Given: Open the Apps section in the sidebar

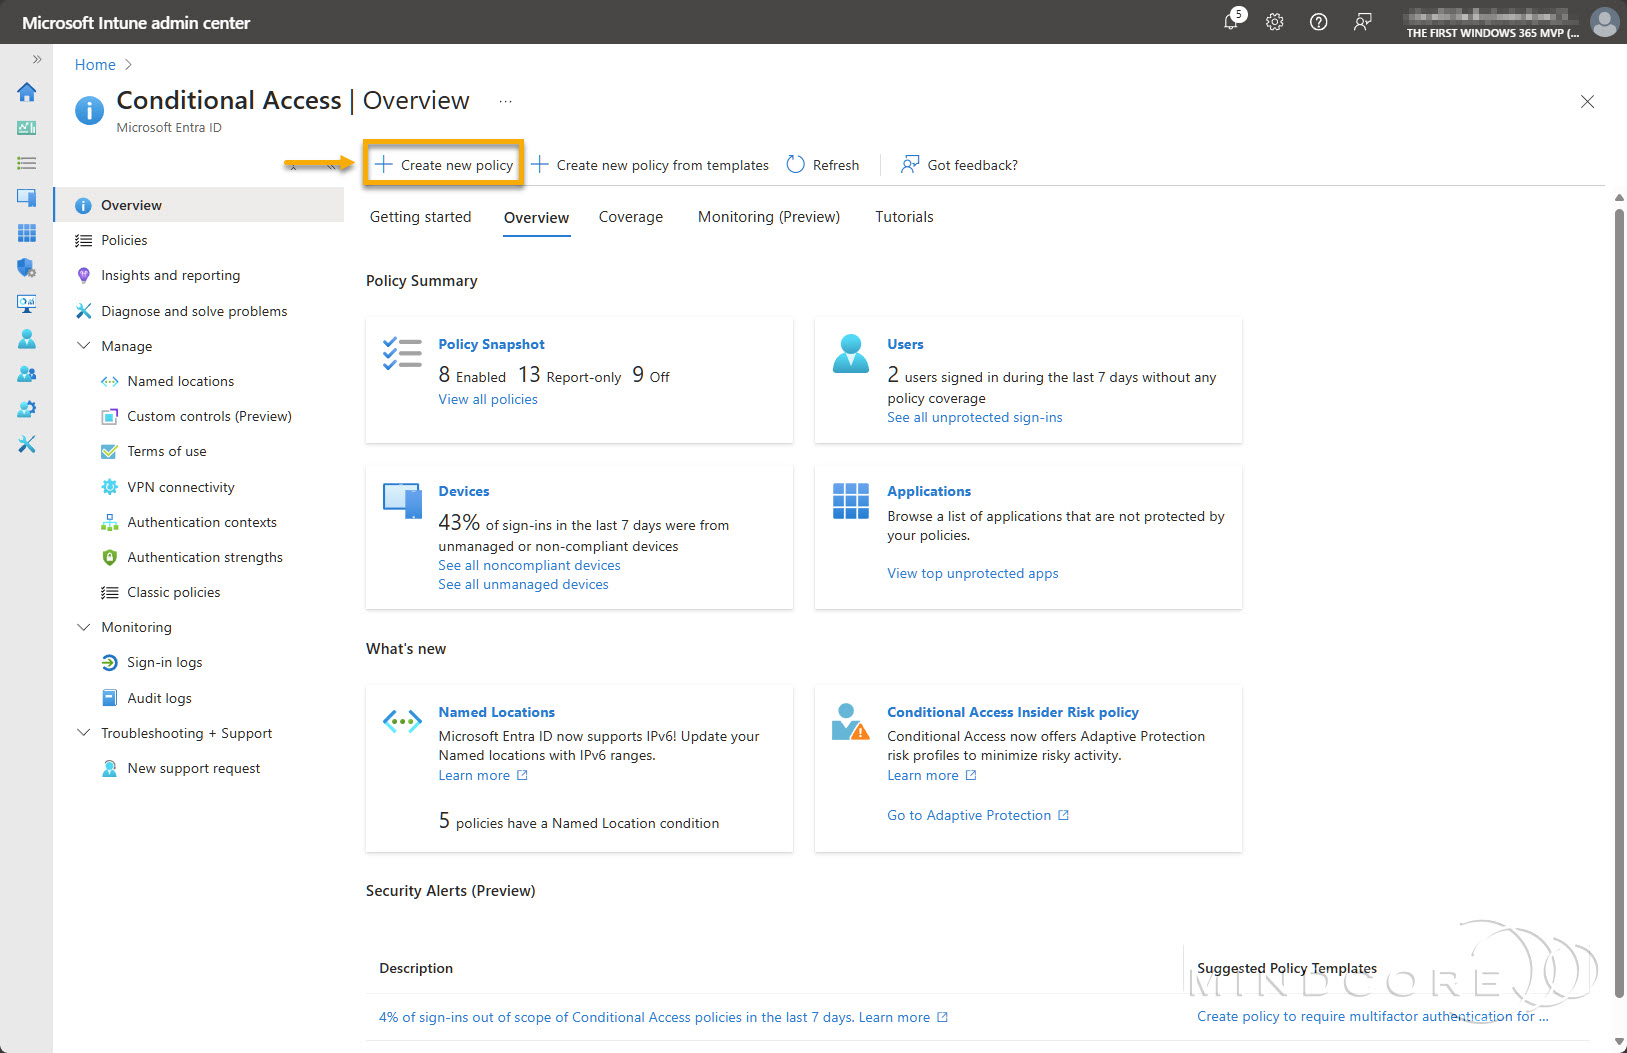Looking at the screenshot, I should point(26,232).
